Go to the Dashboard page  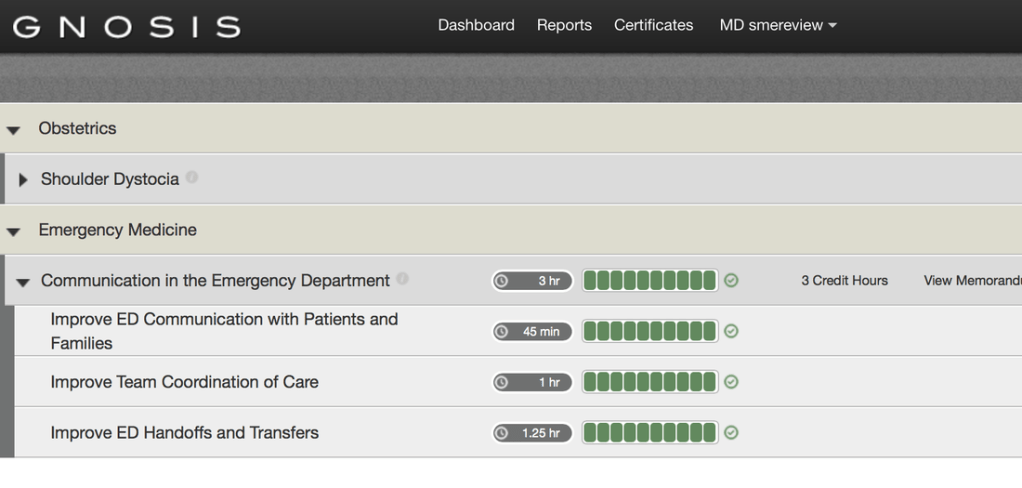click(476, 25)
